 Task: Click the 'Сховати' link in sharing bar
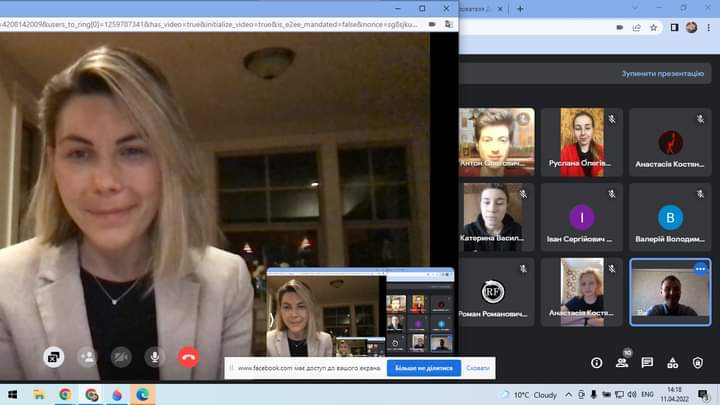pos(478,368)
